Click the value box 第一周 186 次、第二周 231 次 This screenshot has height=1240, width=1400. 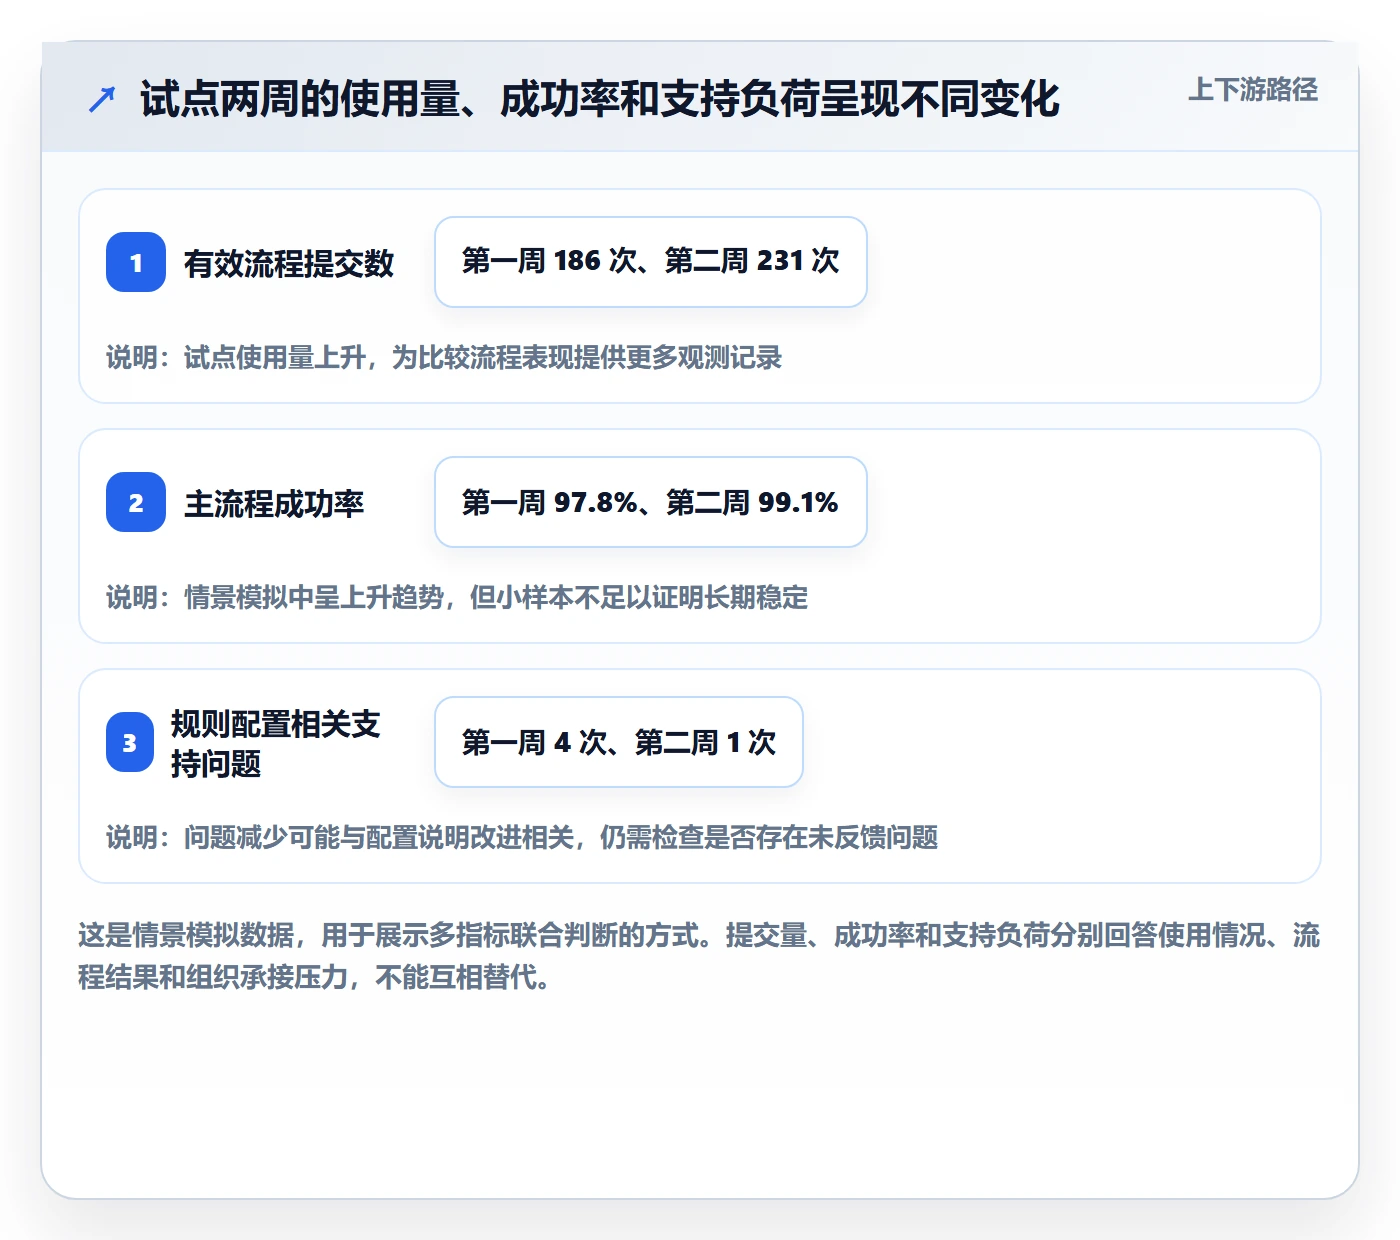pyautogui.click(x=650, y=262)
